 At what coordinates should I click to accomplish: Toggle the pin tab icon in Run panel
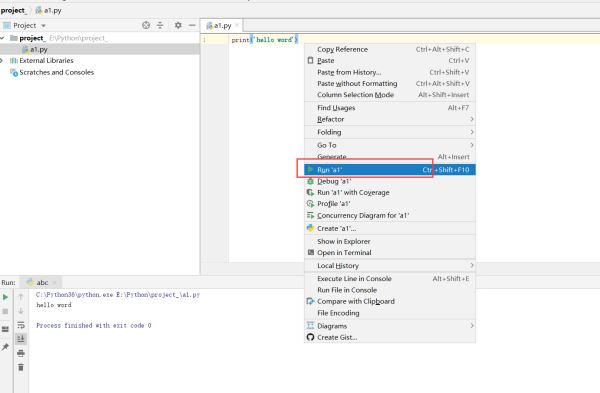point(5,347)
